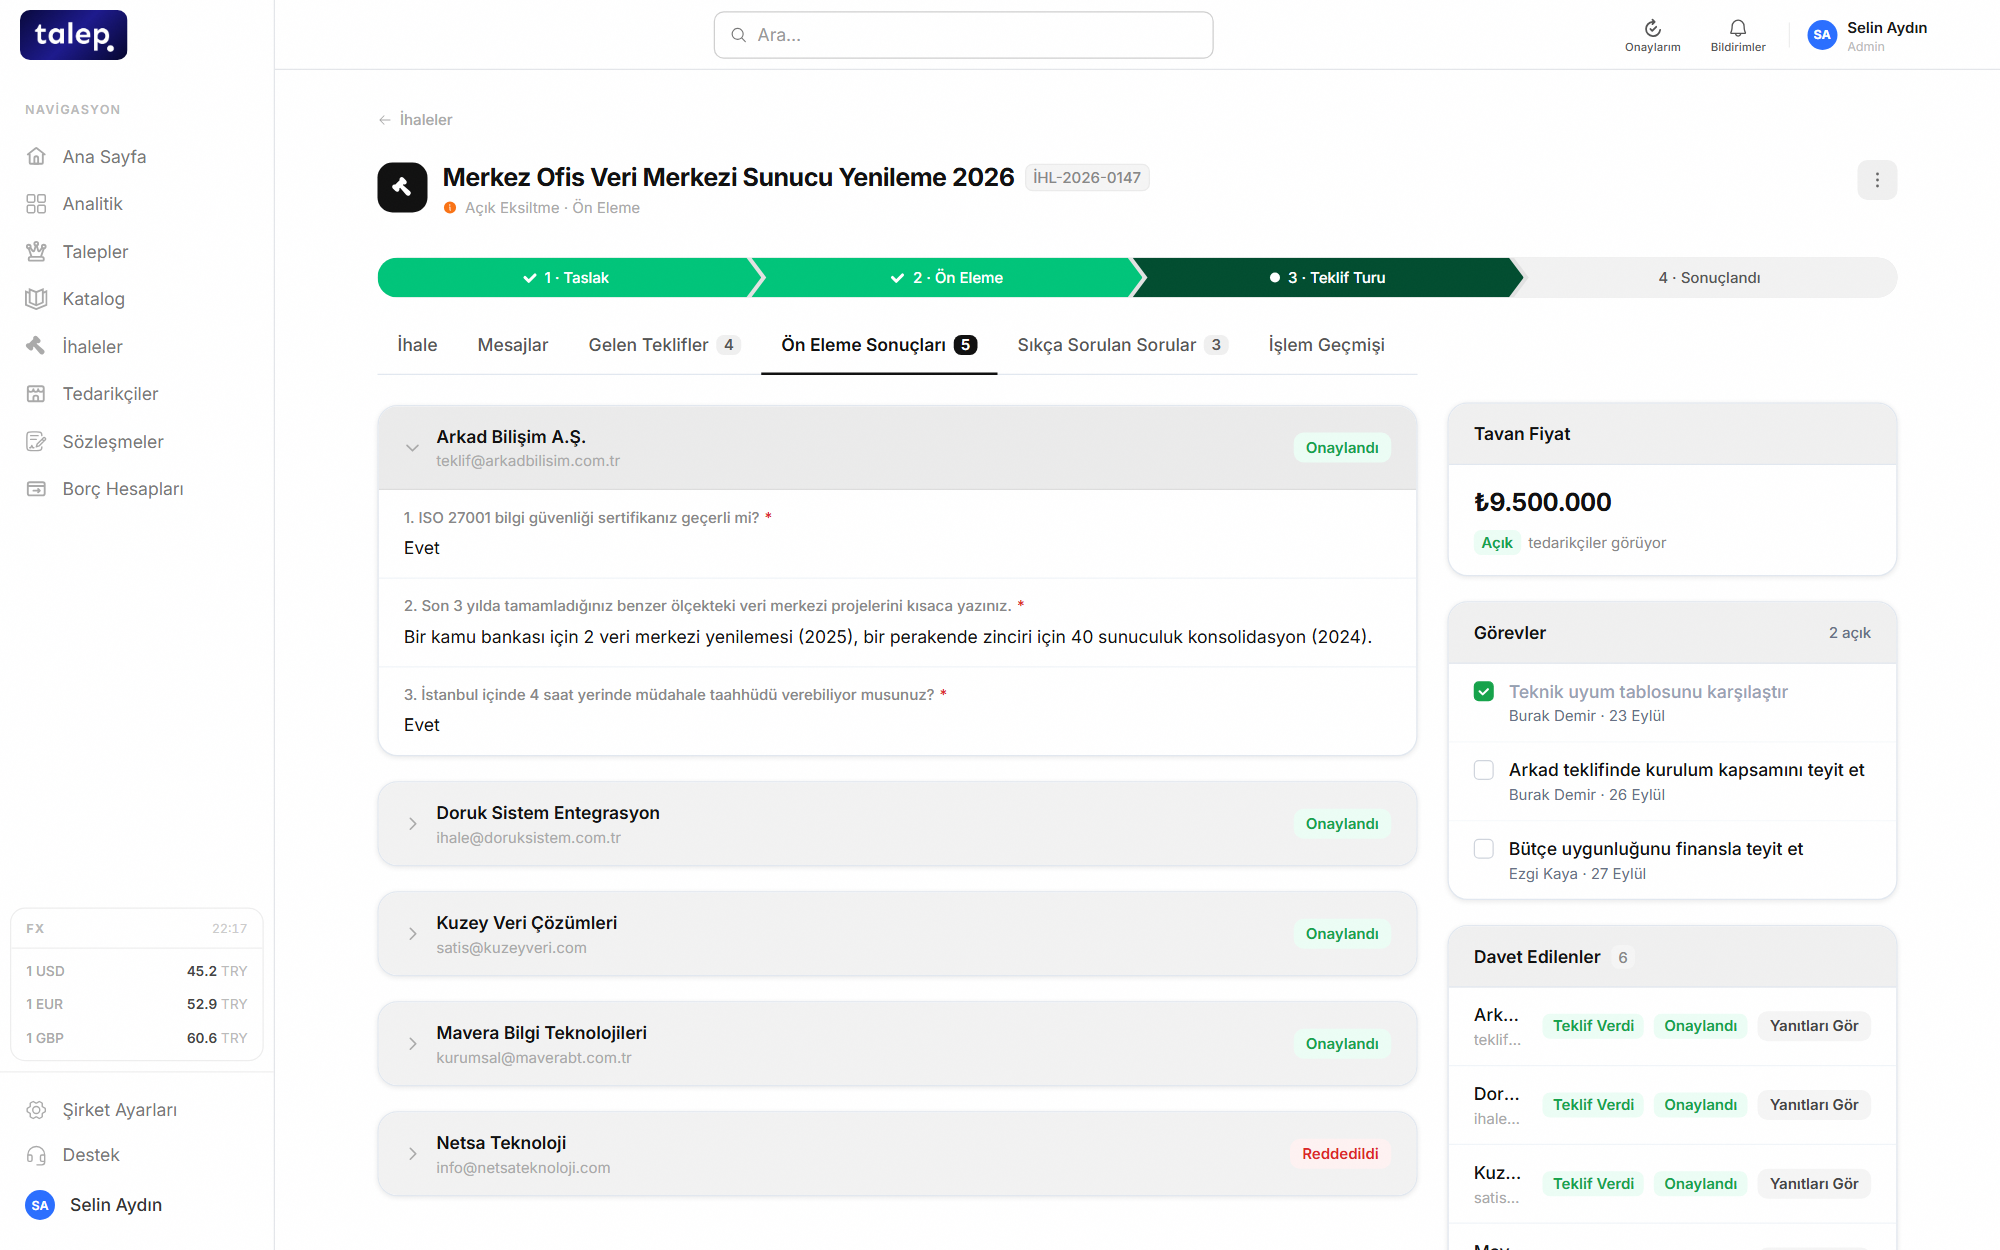Open the Borç Hesapları card icon

36,488
